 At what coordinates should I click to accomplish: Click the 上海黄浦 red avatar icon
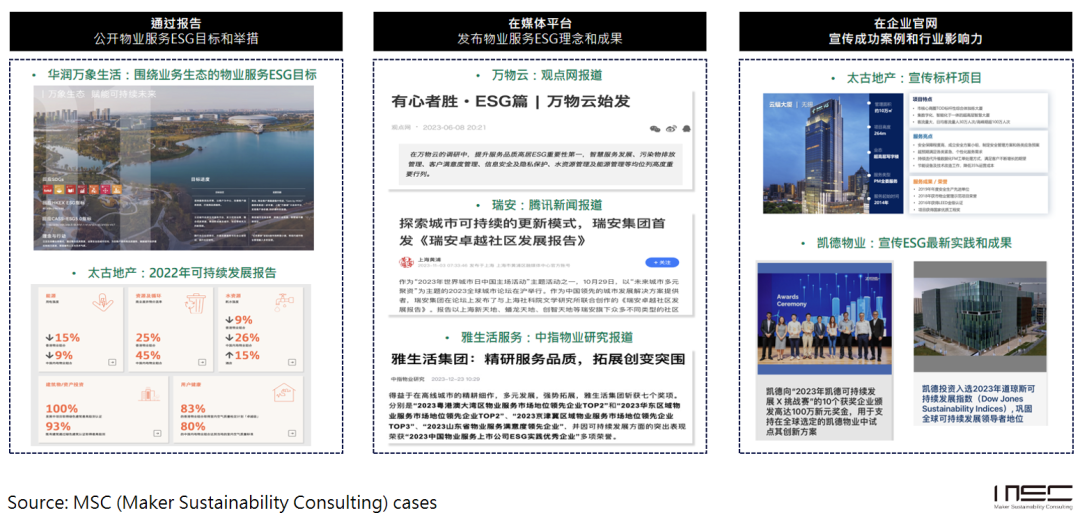point(406,262)
